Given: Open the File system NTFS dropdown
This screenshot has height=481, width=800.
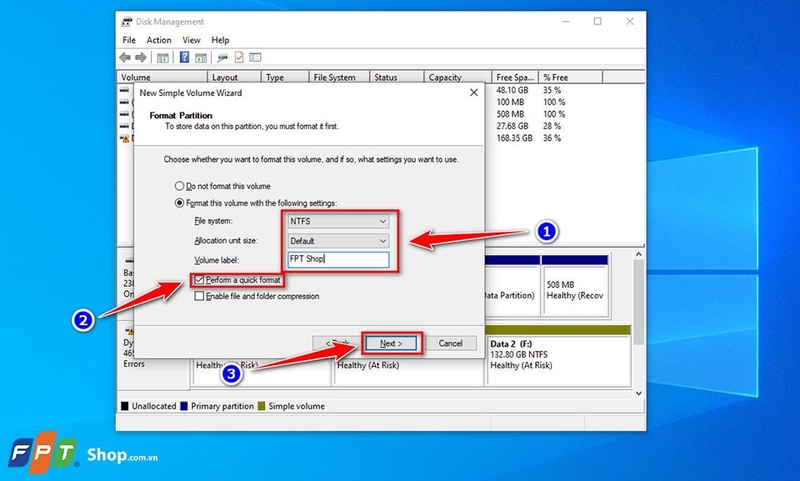Looking at the screenshot, I should 338,221.
